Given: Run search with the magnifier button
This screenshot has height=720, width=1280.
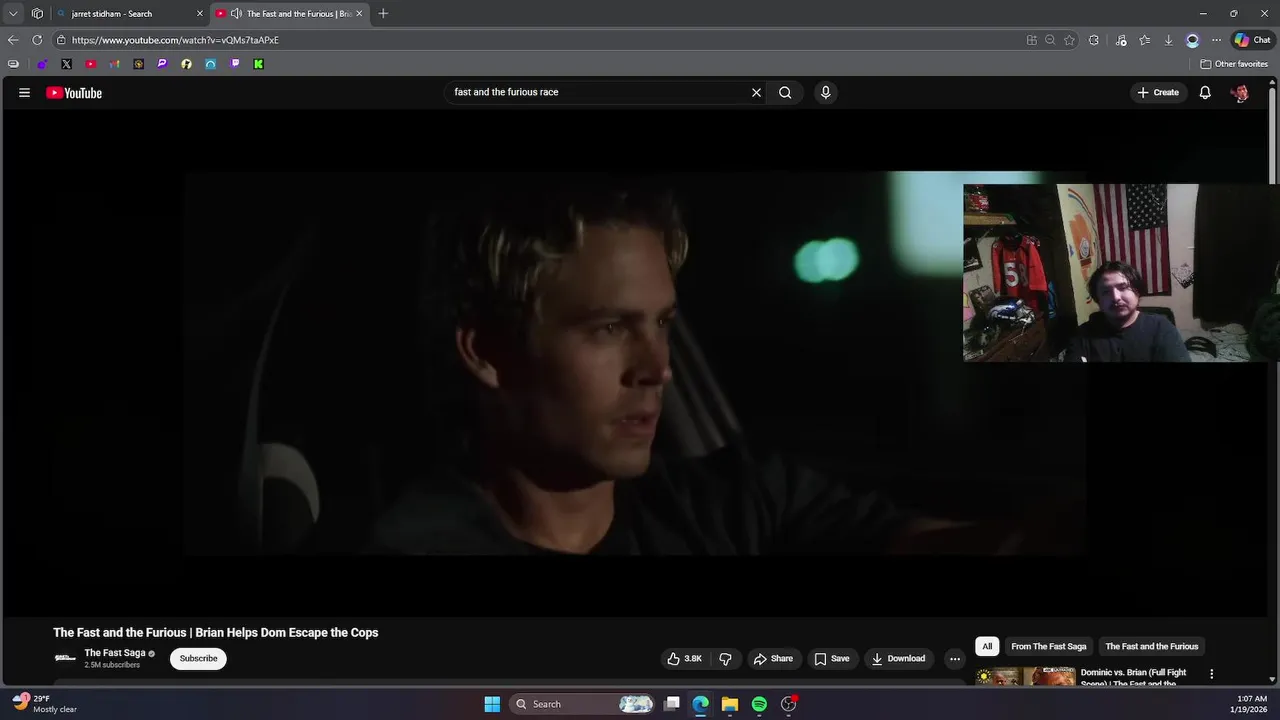Looking at the screenshot, I should (785, 92).
